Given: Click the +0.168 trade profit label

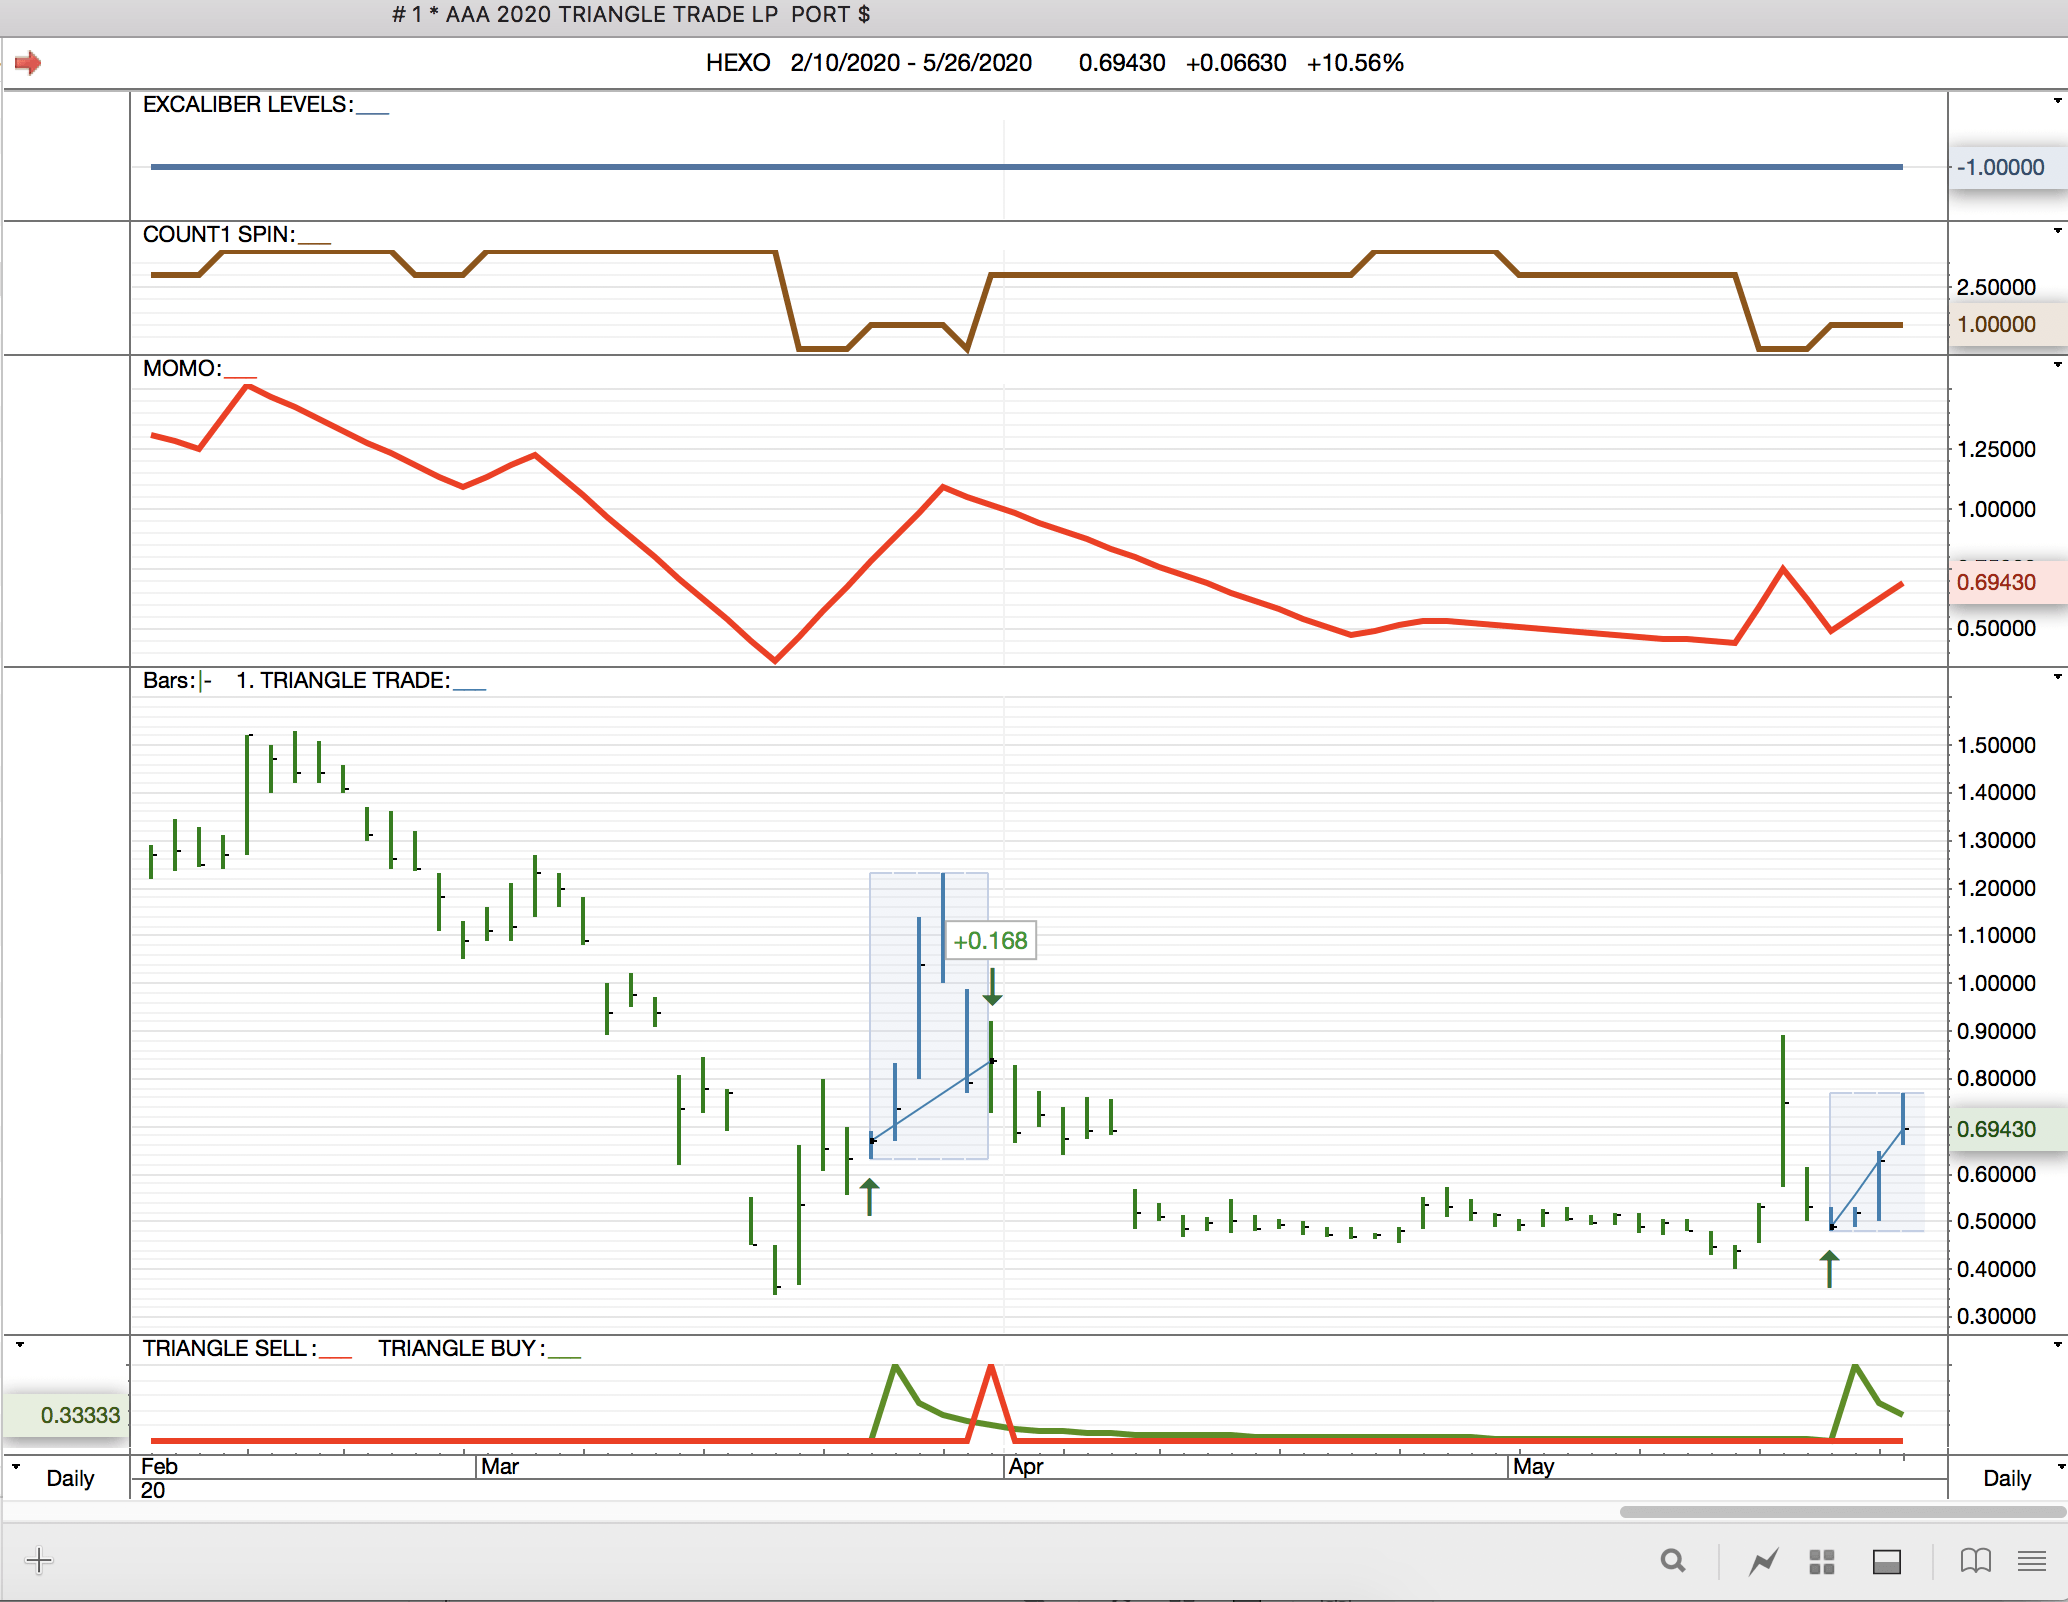Looking at the screenshot, I should coord(990,941).
